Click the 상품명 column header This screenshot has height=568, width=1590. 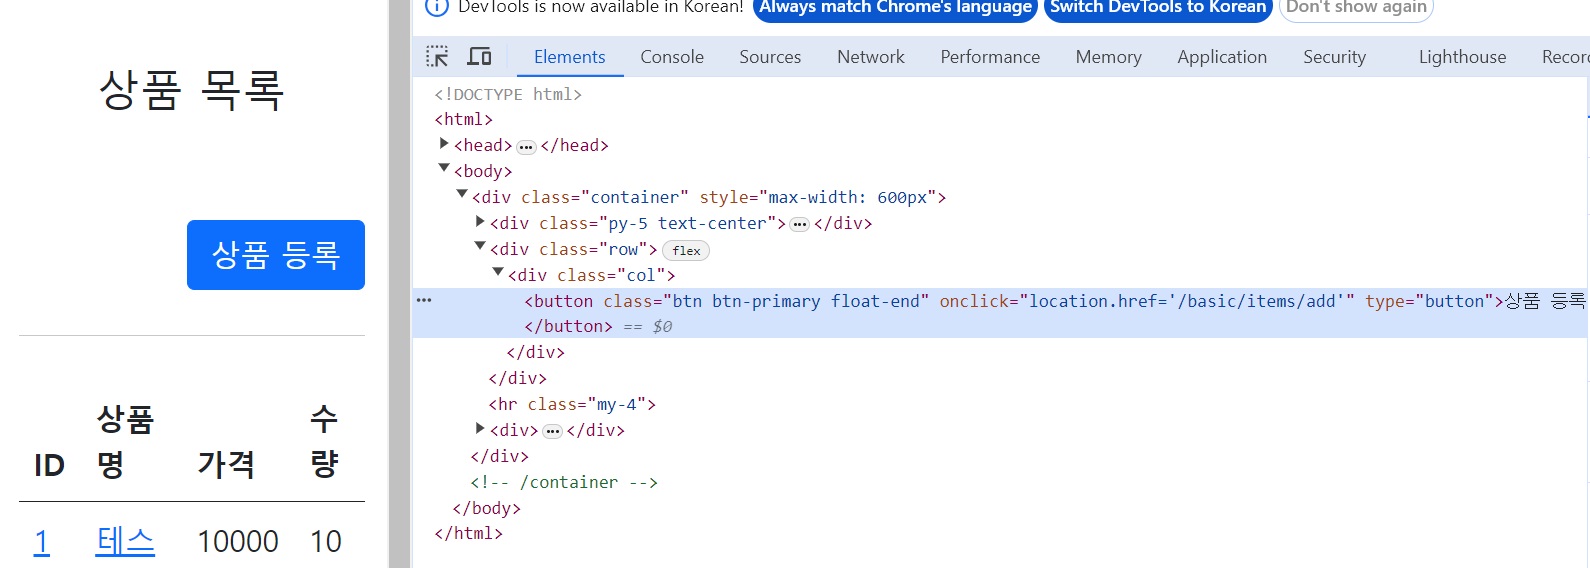point(125,441)
